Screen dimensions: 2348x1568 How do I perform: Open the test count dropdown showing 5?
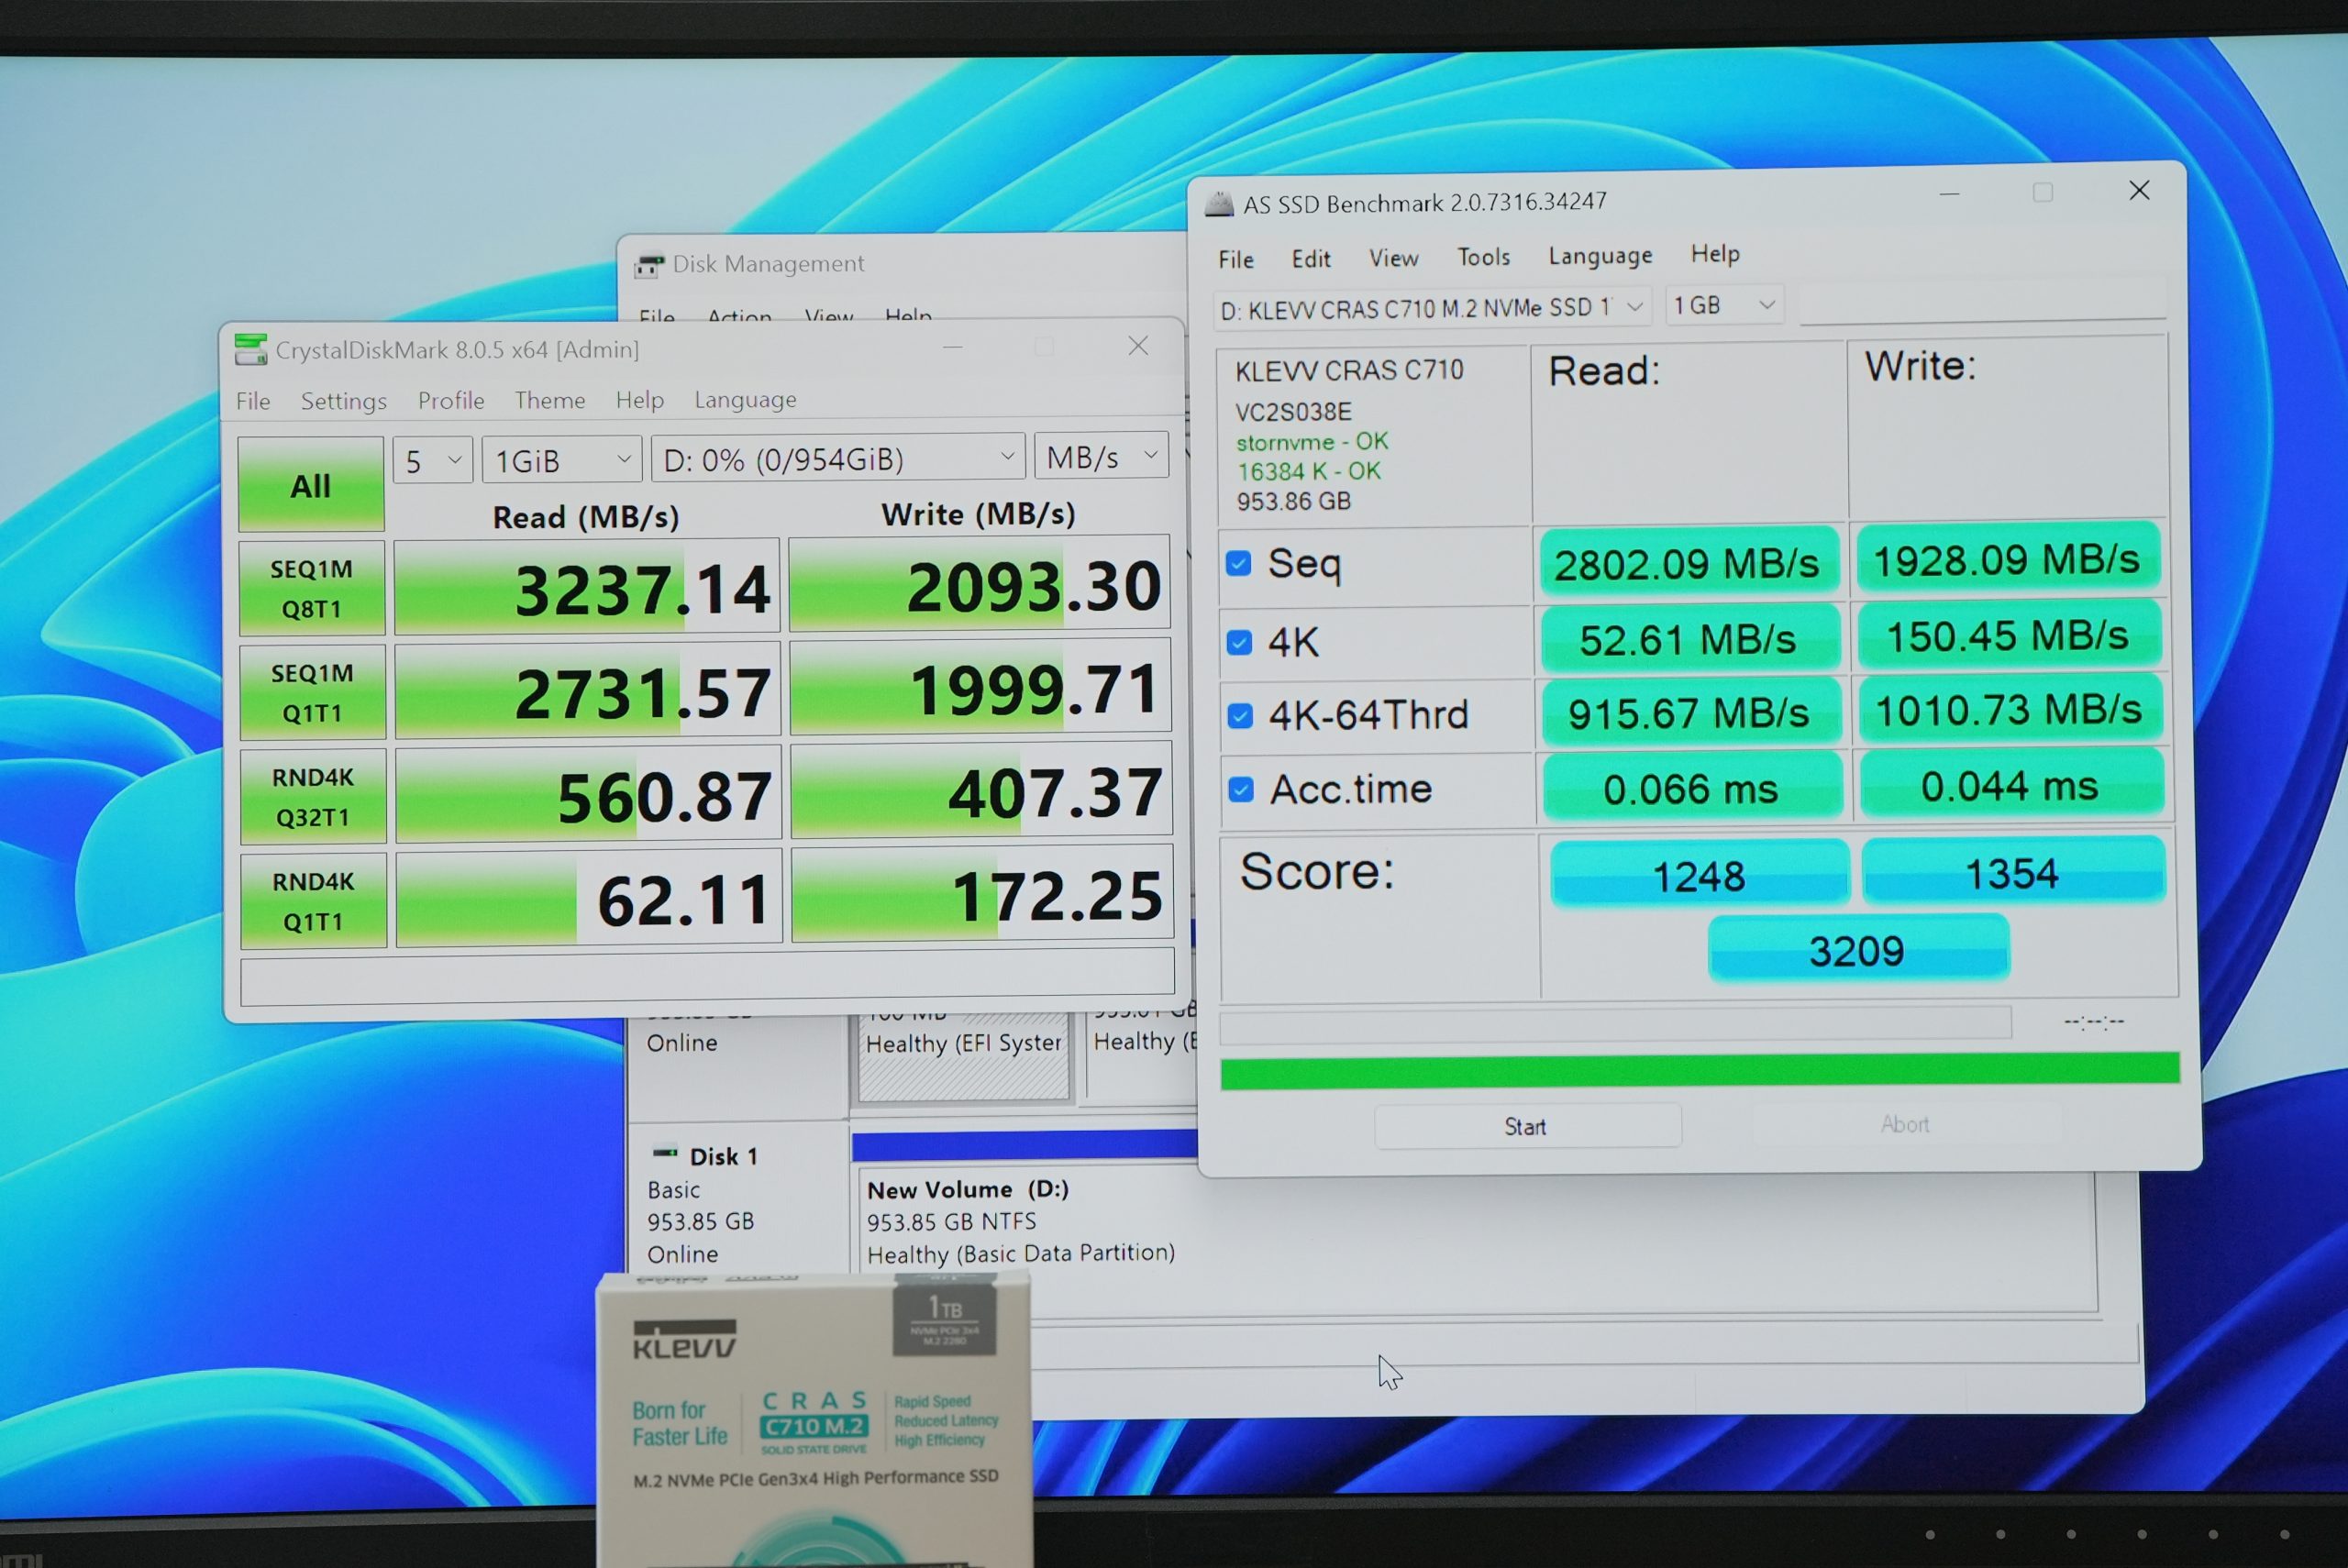tap(433, 461)
